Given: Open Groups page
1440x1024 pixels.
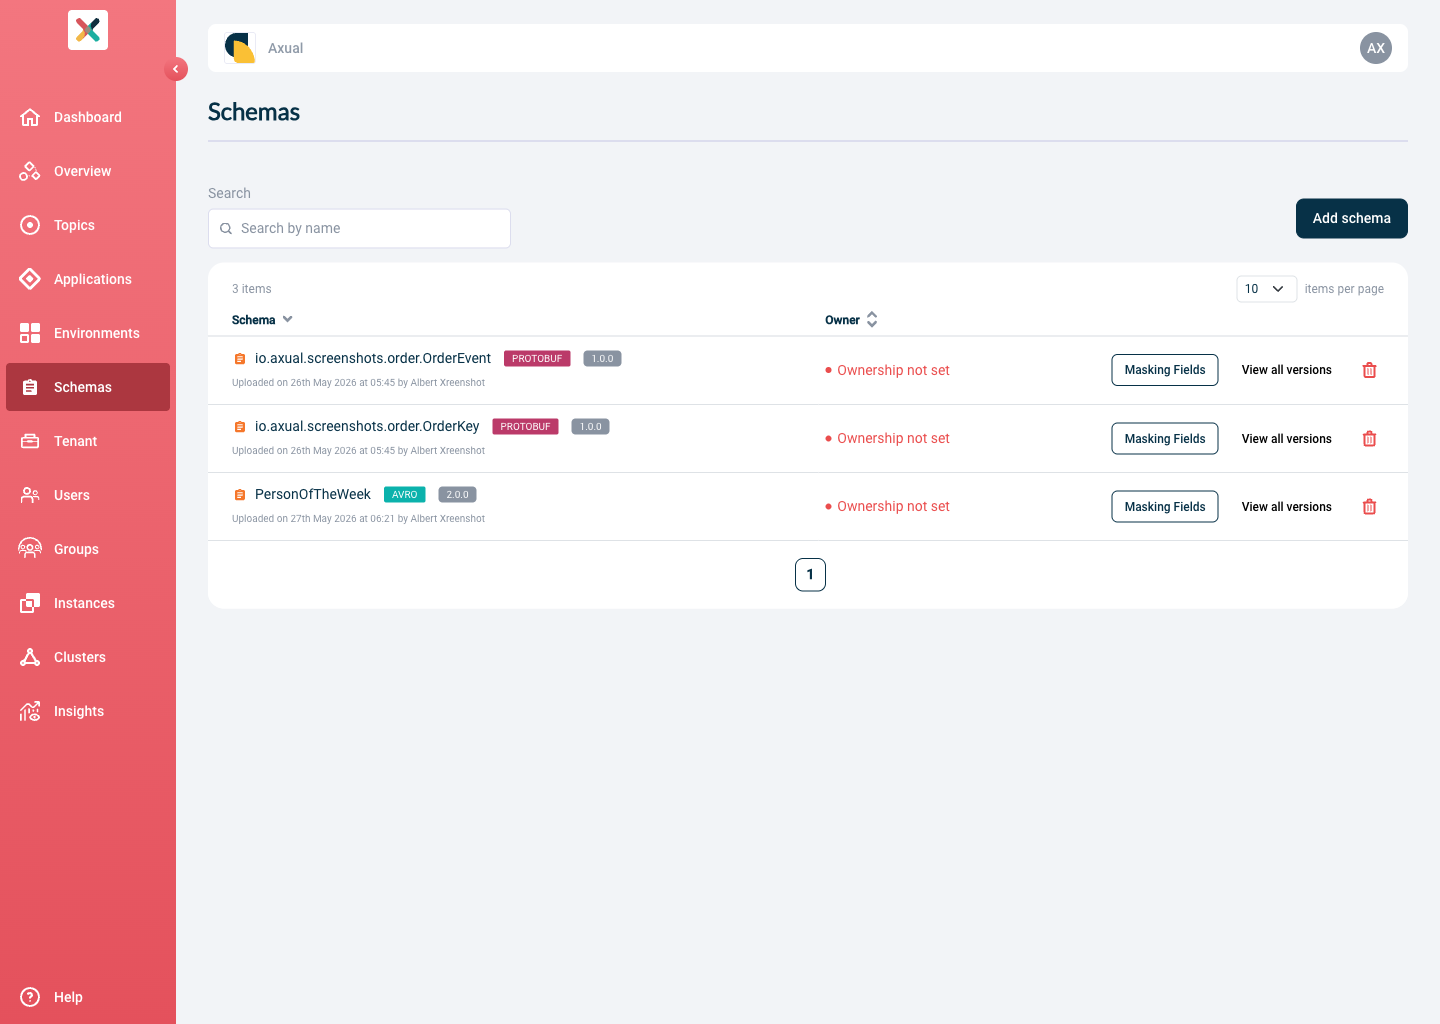Looking at the screenshot, I should point(88,549).
